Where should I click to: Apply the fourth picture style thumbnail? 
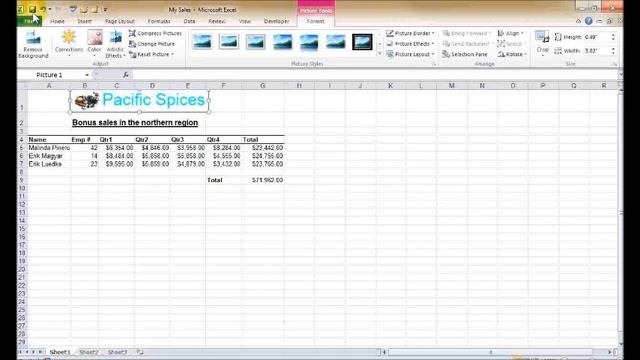[282, 42]
